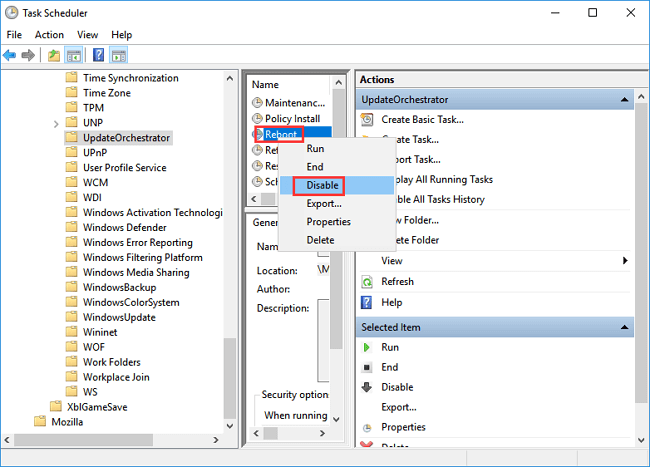Click the Mozilla folder icon
Viewport: 650px width, 467px height.
coord(40,421)
